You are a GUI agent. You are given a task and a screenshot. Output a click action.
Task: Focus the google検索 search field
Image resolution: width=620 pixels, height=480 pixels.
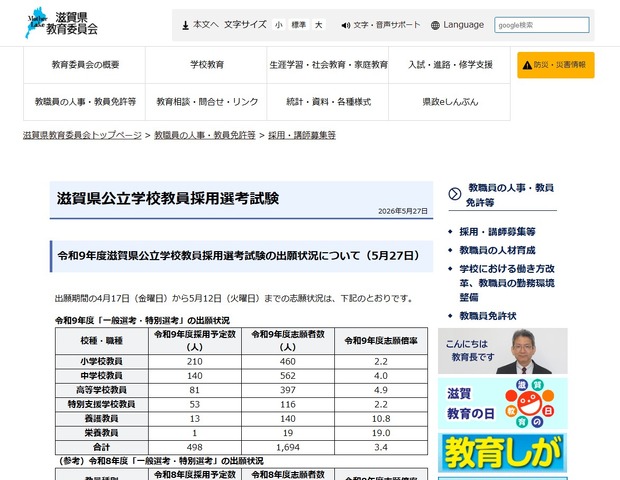pos(542,25)
